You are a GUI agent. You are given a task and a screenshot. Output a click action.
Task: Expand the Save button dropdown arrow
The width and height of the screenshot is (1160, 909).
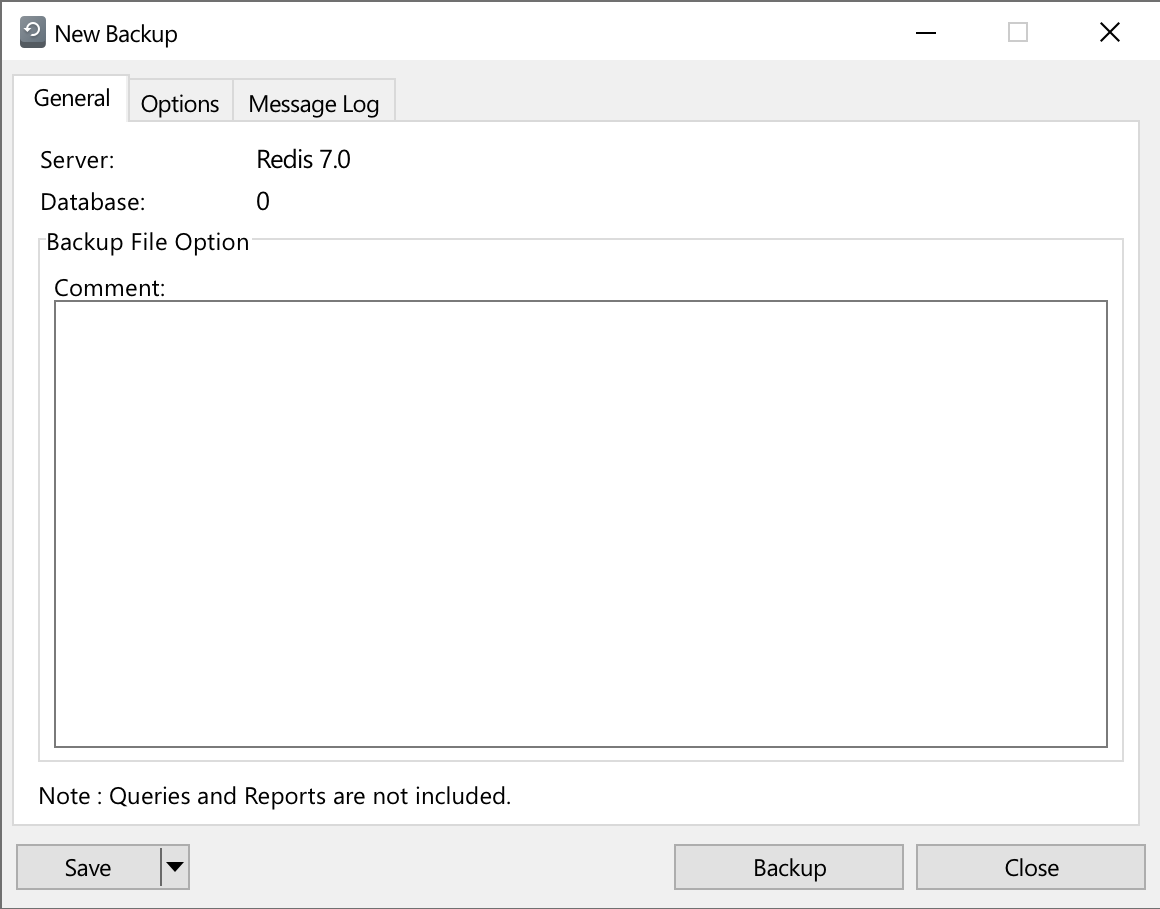click(175, 867)
